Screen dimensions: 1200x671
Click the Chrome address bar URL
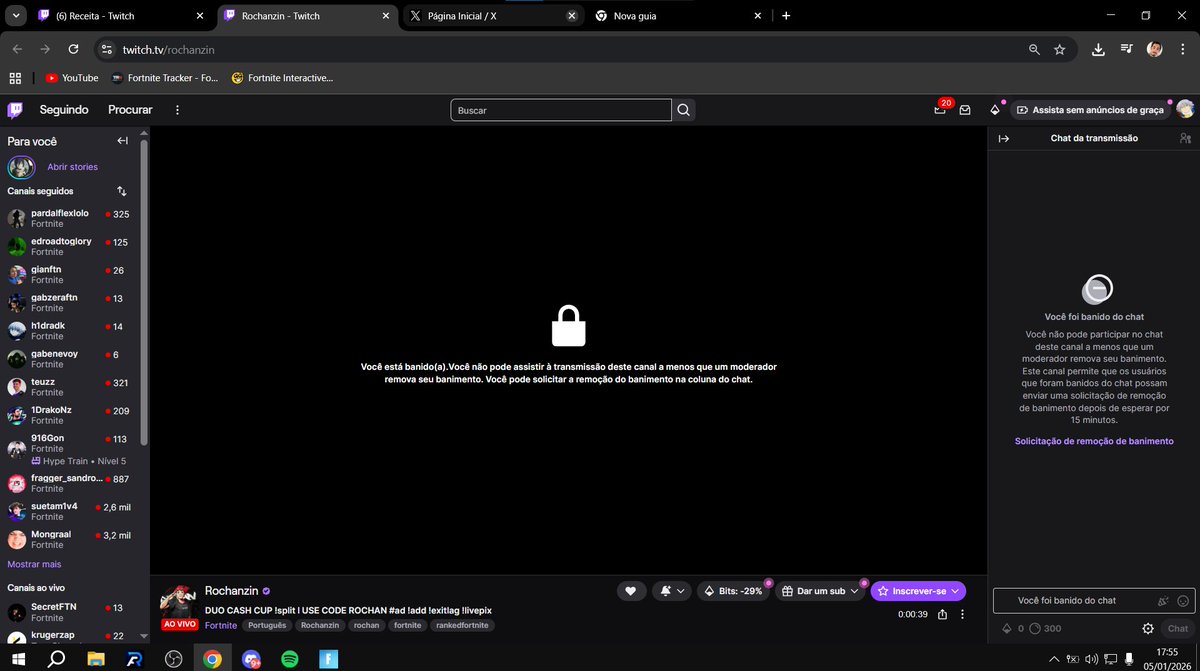[x=169, y=49]
